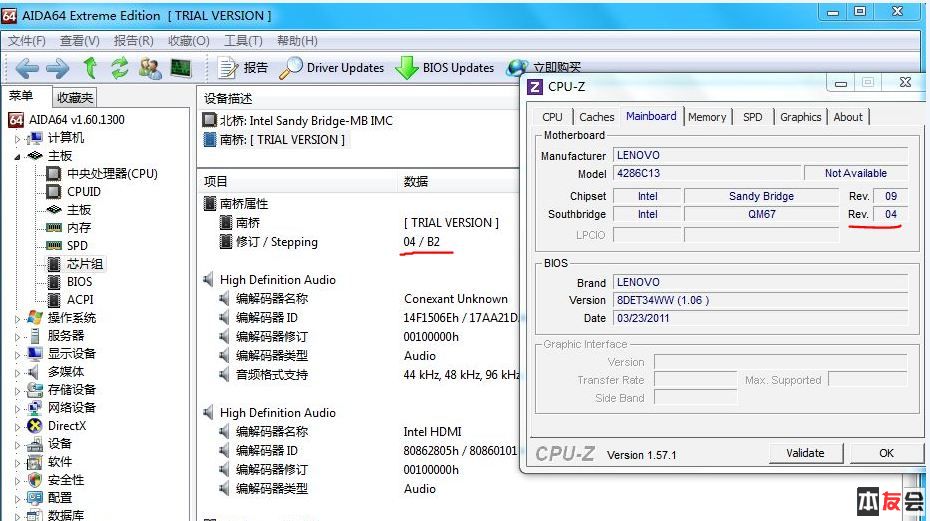Click the 安全性 shield icon
Viewport: 930px width, 521px height.
pos(36,479)
